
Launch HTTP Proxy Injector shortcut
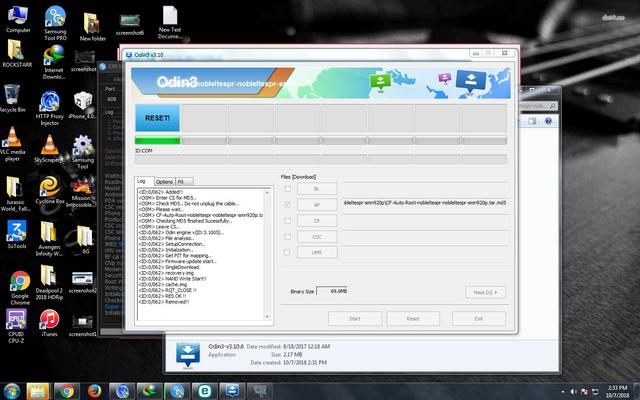[49, 108]
